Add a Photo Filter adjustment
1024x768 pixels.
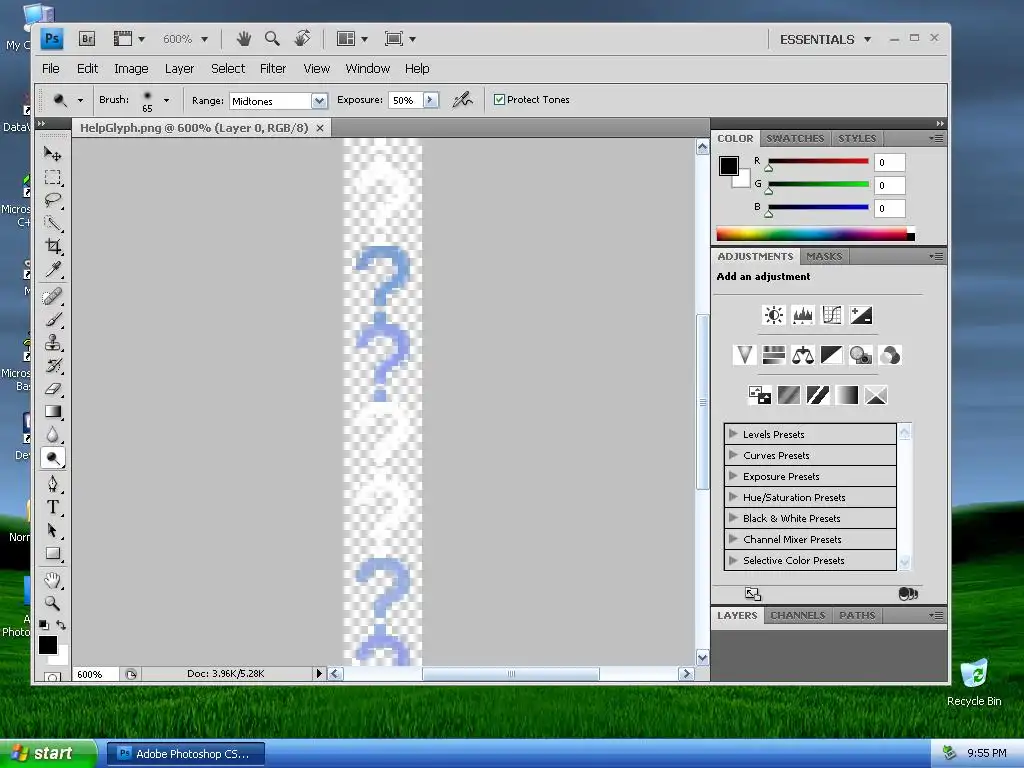tap(861, 355)
